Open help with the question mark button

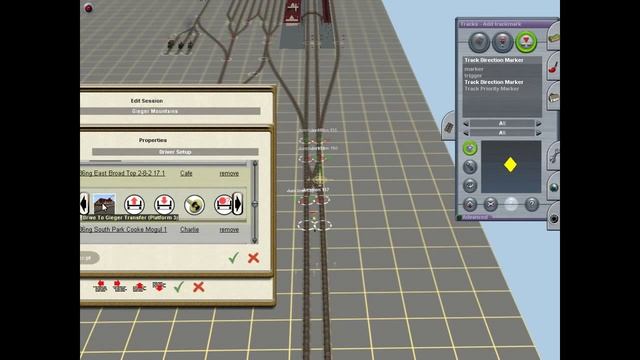coord(531,204)
